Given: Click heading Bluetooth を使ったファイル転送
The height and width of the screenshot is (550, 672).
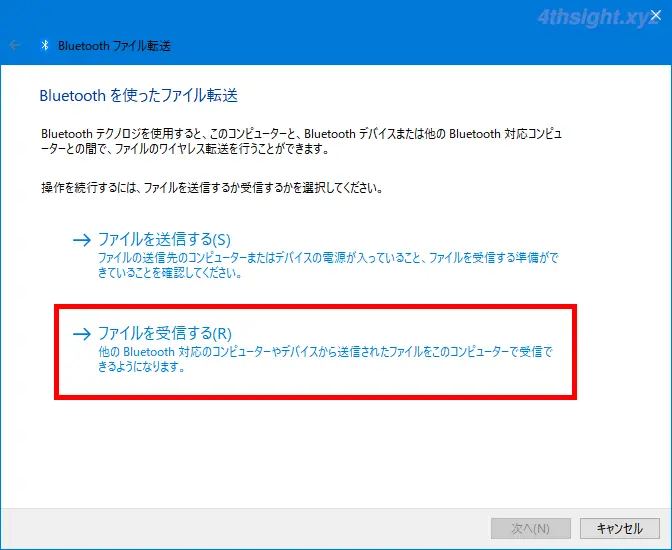Looking at the screenshot, I should [138, 95].
